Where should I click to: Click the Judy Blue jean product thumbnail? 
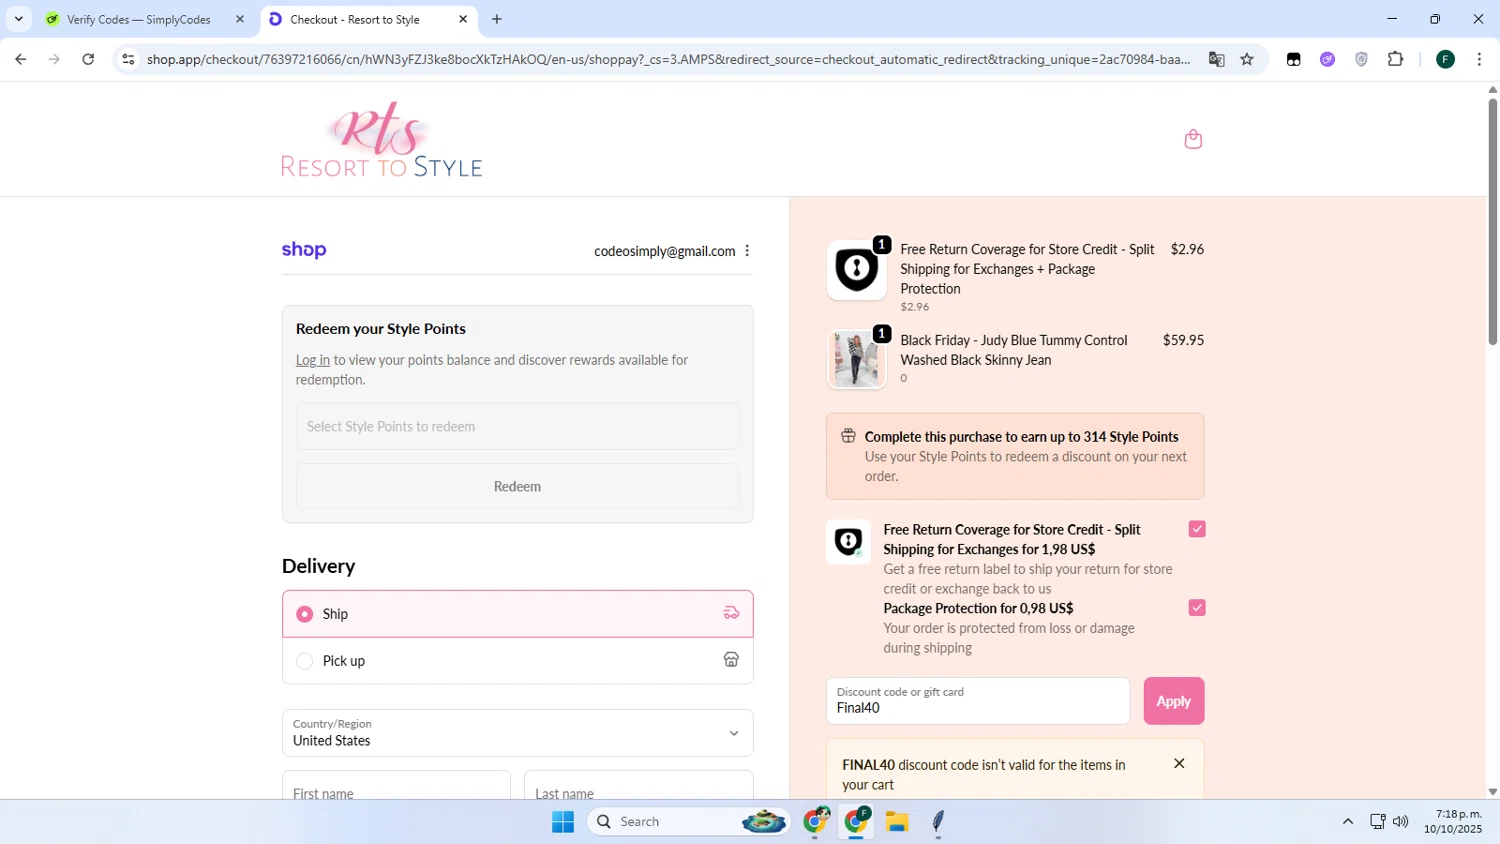pyautogui.click(x=856, y=359)
